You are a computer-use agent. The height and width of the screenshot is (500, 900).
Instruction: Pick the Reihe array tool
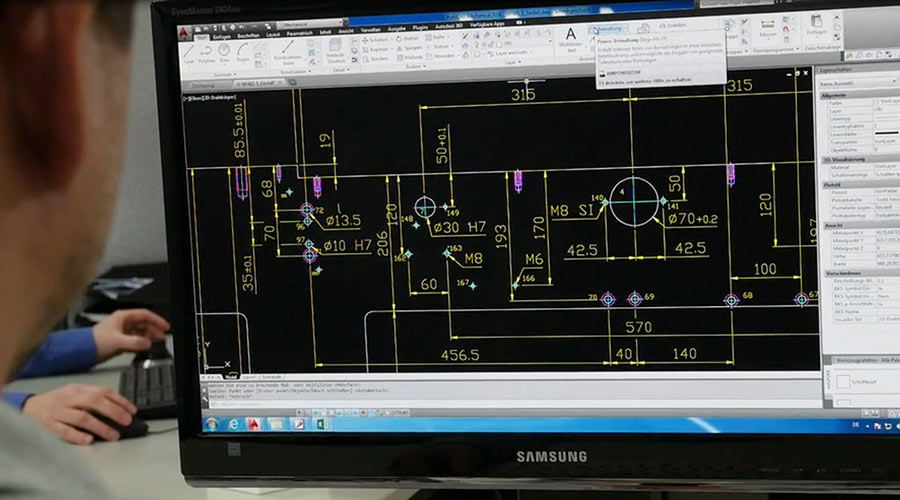[437, 38]
